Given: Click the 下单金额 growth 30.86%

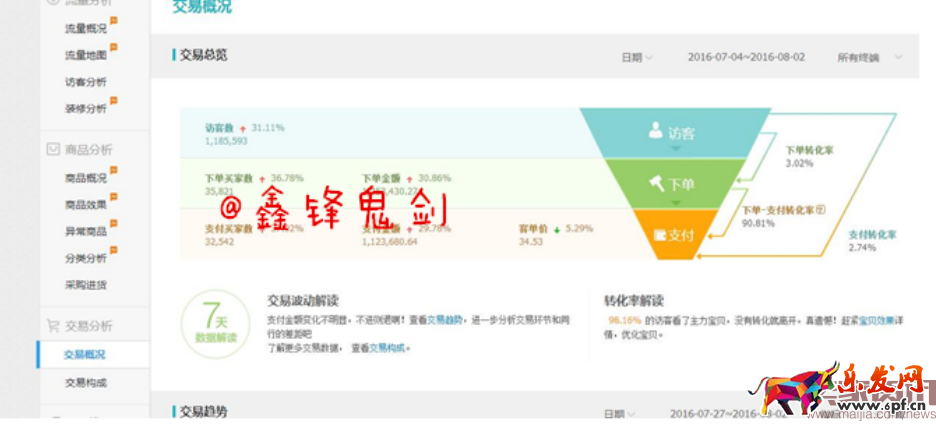Looking at the screenshot, I should pos(435,178).
